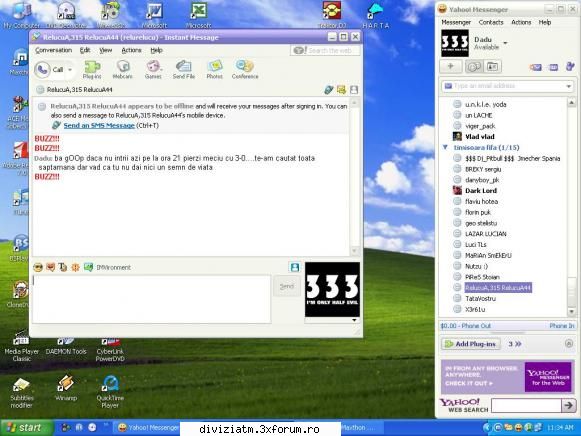Viewport: 581px width, 436px height.
Task: Start a Conference from the toolbar
Action: pos(245,69)
